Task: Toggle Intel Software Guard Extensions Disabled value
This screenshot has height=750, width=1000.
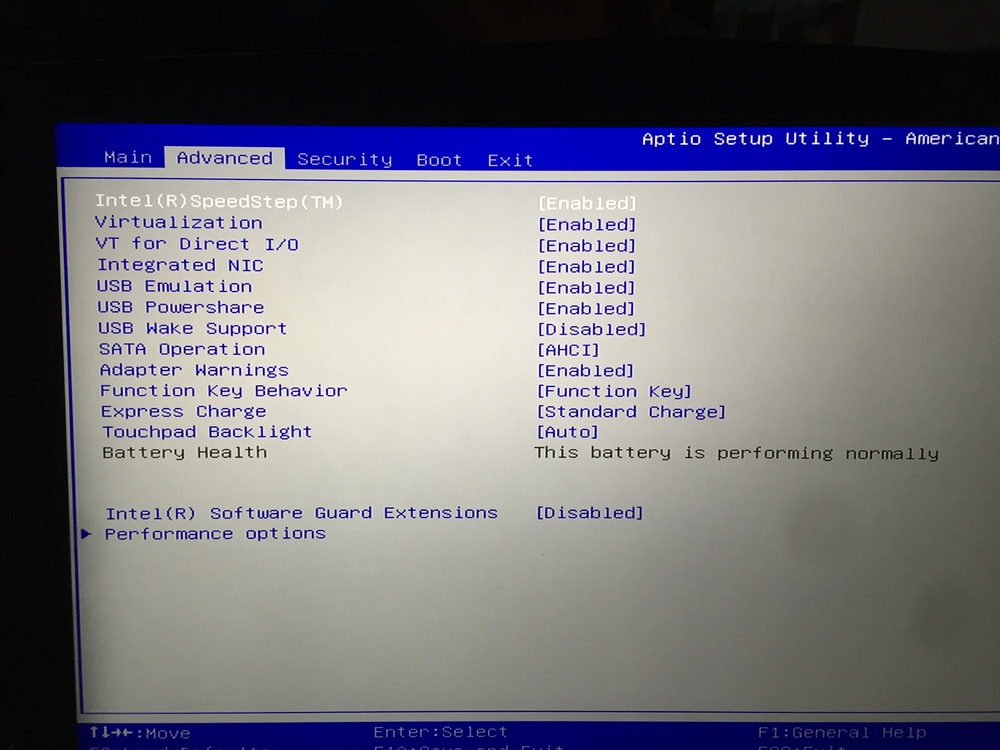Action: coord(589,513)
